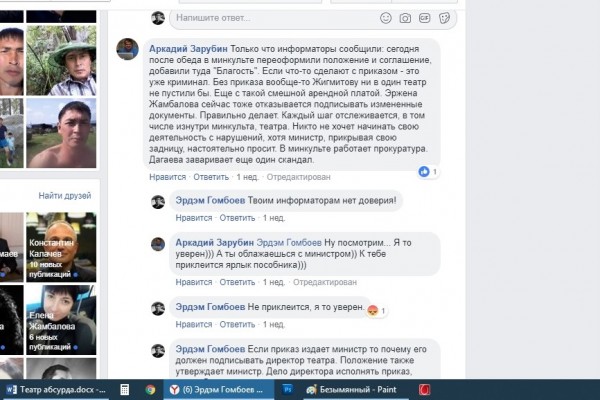Image resolution: width=600 pixels, height=400 pixels.
Task: Insert a GIF into the reply
Action: (x=424, y=18)
